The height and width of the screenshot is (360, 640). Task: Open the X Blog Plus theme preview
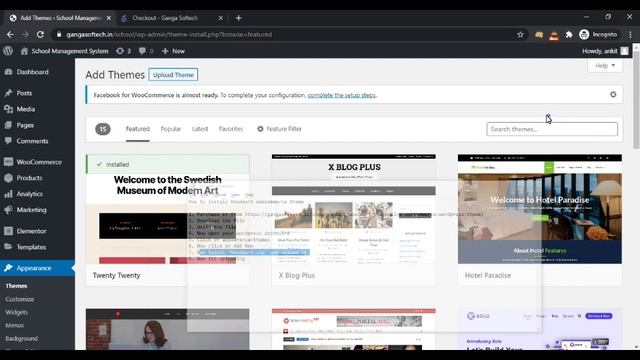pyautogui.click(x=353, y=209)
